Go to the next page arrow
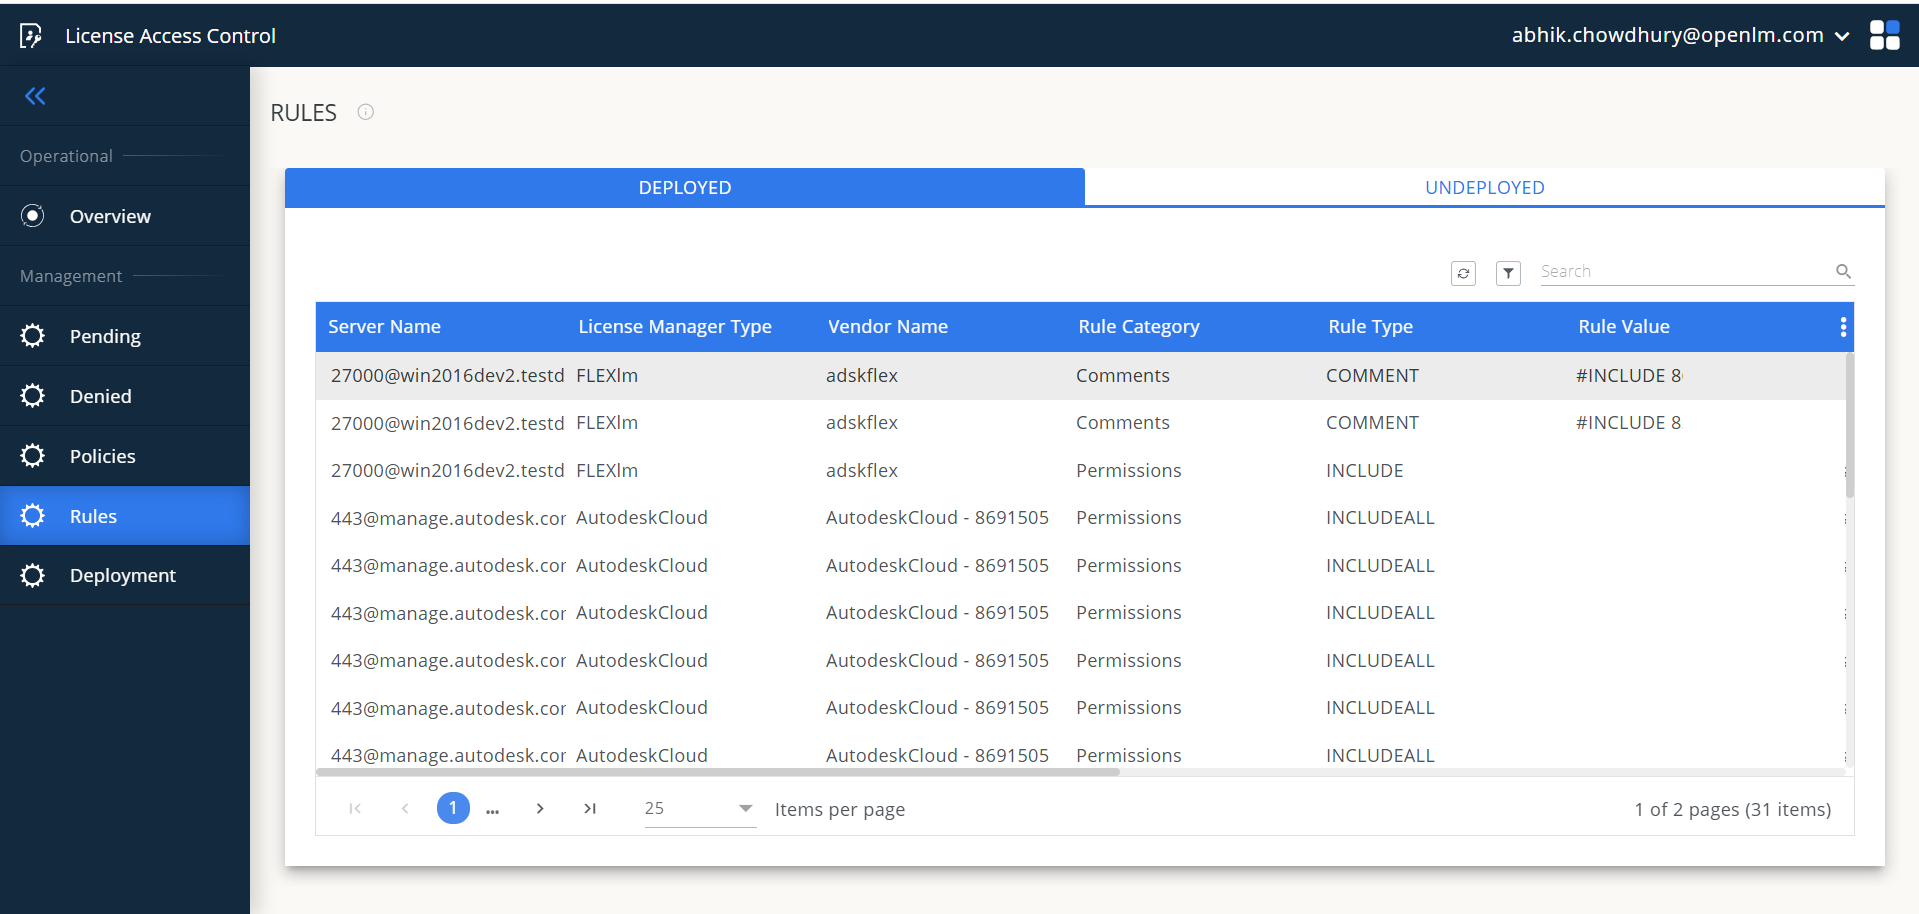Viewport: 1919px width, 914px height. (x=540, y=808)
